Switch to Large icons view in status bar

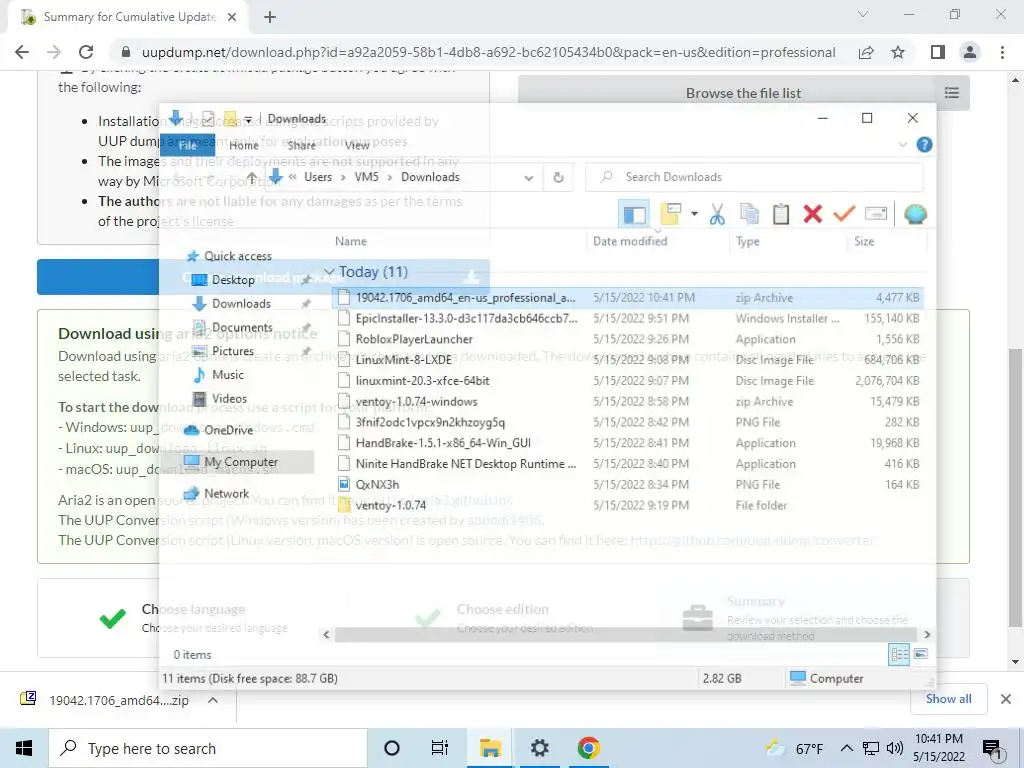(x=921, y=654)
